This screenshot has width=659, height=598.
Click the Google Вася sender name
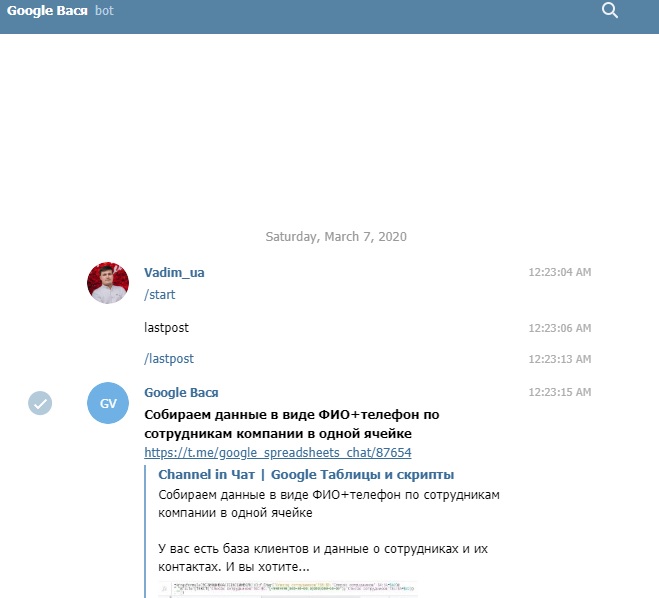click(181, 393)
